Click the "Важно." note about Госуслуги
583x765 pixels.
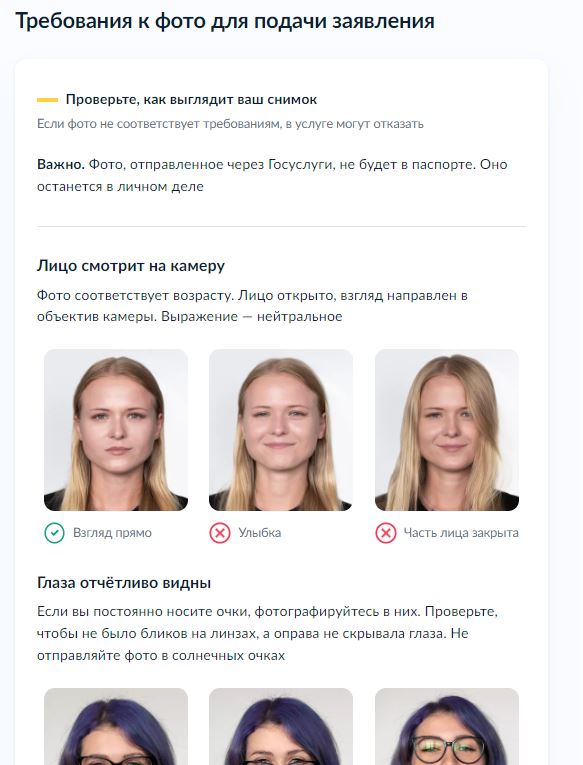[x=272, y=175]
